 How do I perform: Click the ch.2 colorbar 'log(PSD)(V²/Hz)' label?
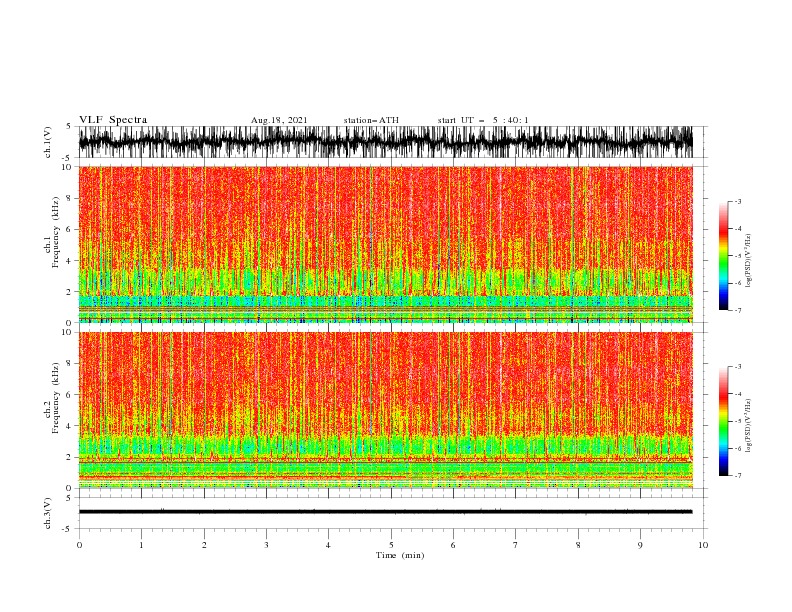[748, 425]
